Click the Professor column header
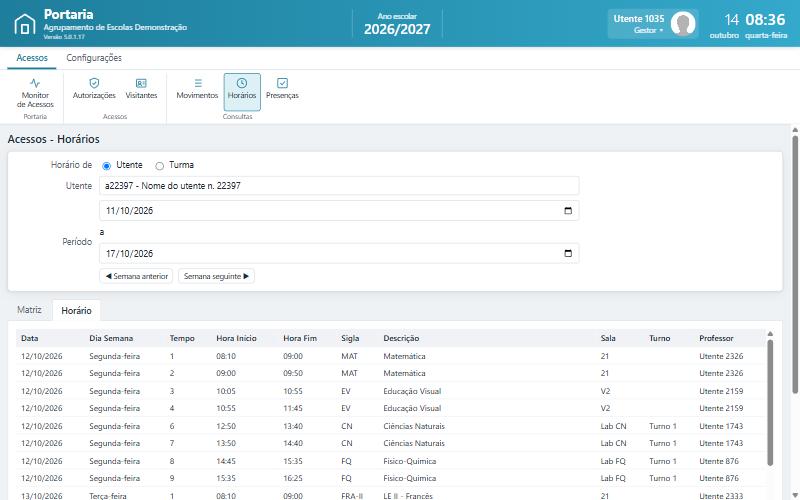Image resolution: width=800 pixels, height=500 pixels. [716, 338]
